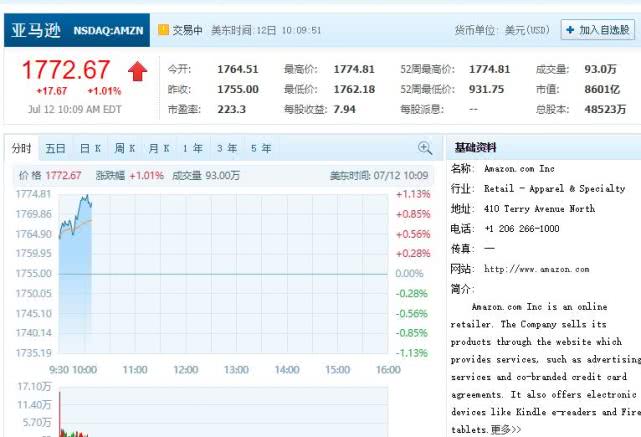Click the 1774.81 top price axis label
641x437 pixels.
[33, 194]
